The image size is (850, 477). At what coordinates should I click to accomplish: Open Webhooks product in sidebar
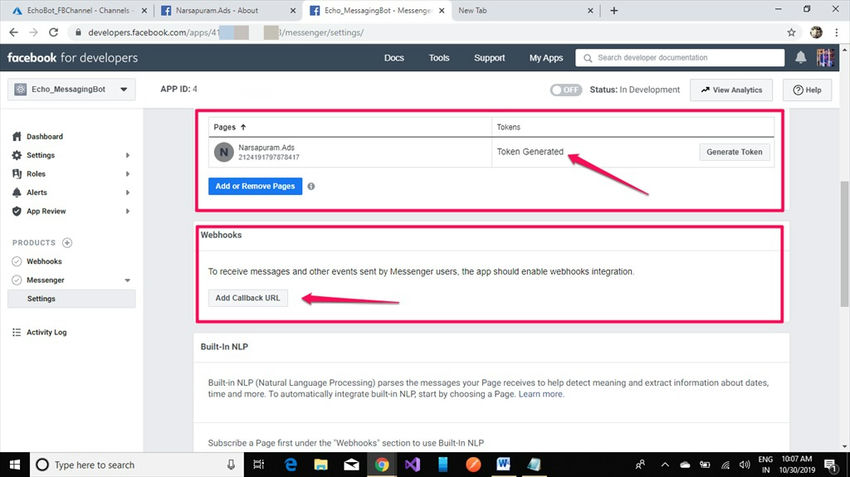(x=44, y=261)
